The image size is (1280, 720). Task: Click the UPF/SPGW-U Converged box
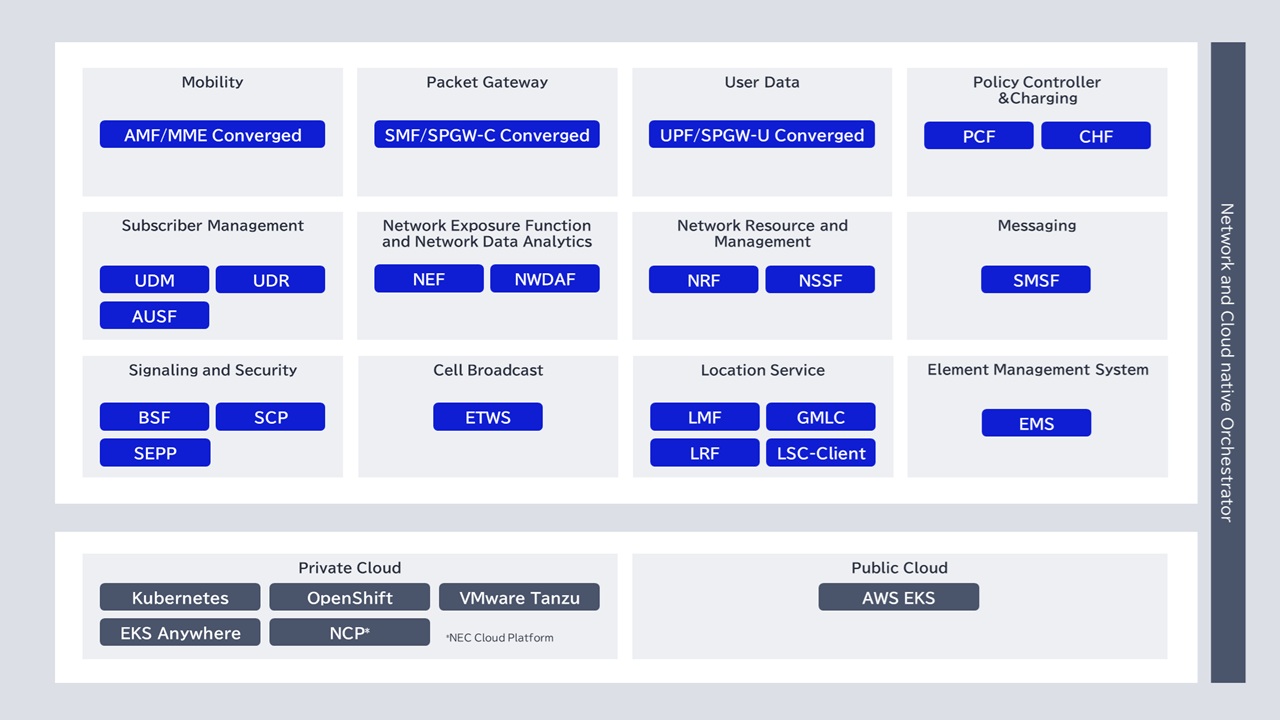pos(762,135)
